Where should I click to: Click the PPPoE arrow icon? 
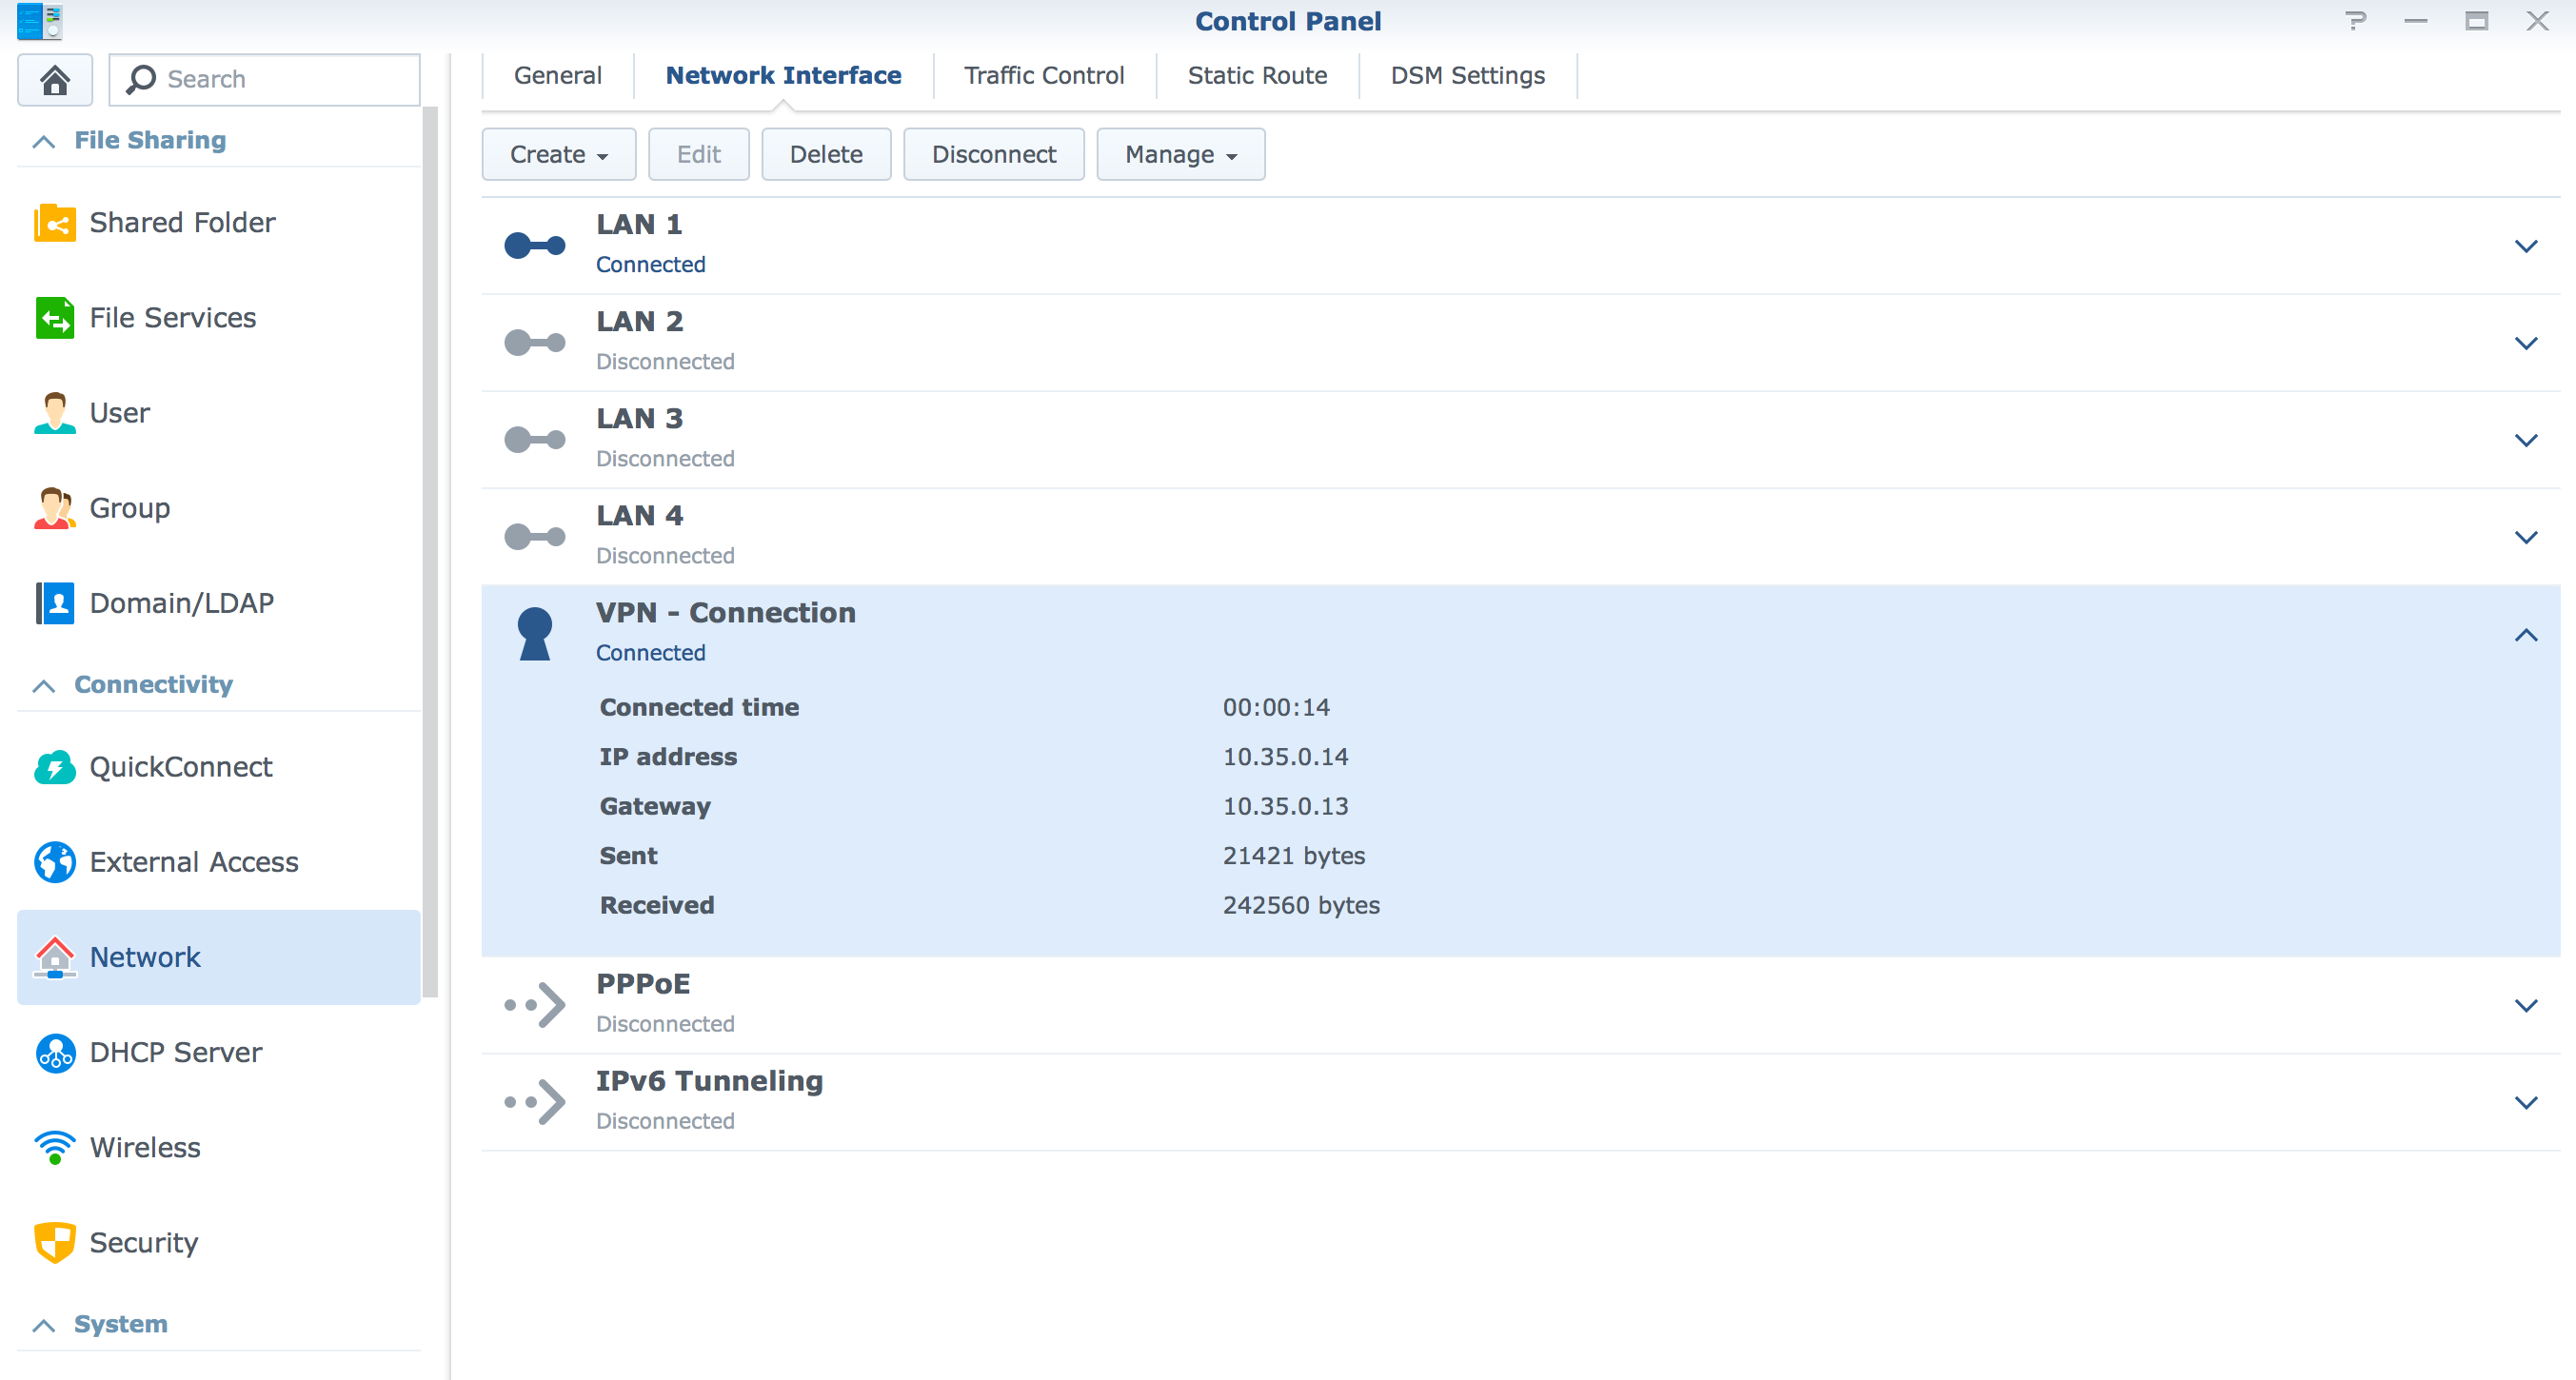536,1004
